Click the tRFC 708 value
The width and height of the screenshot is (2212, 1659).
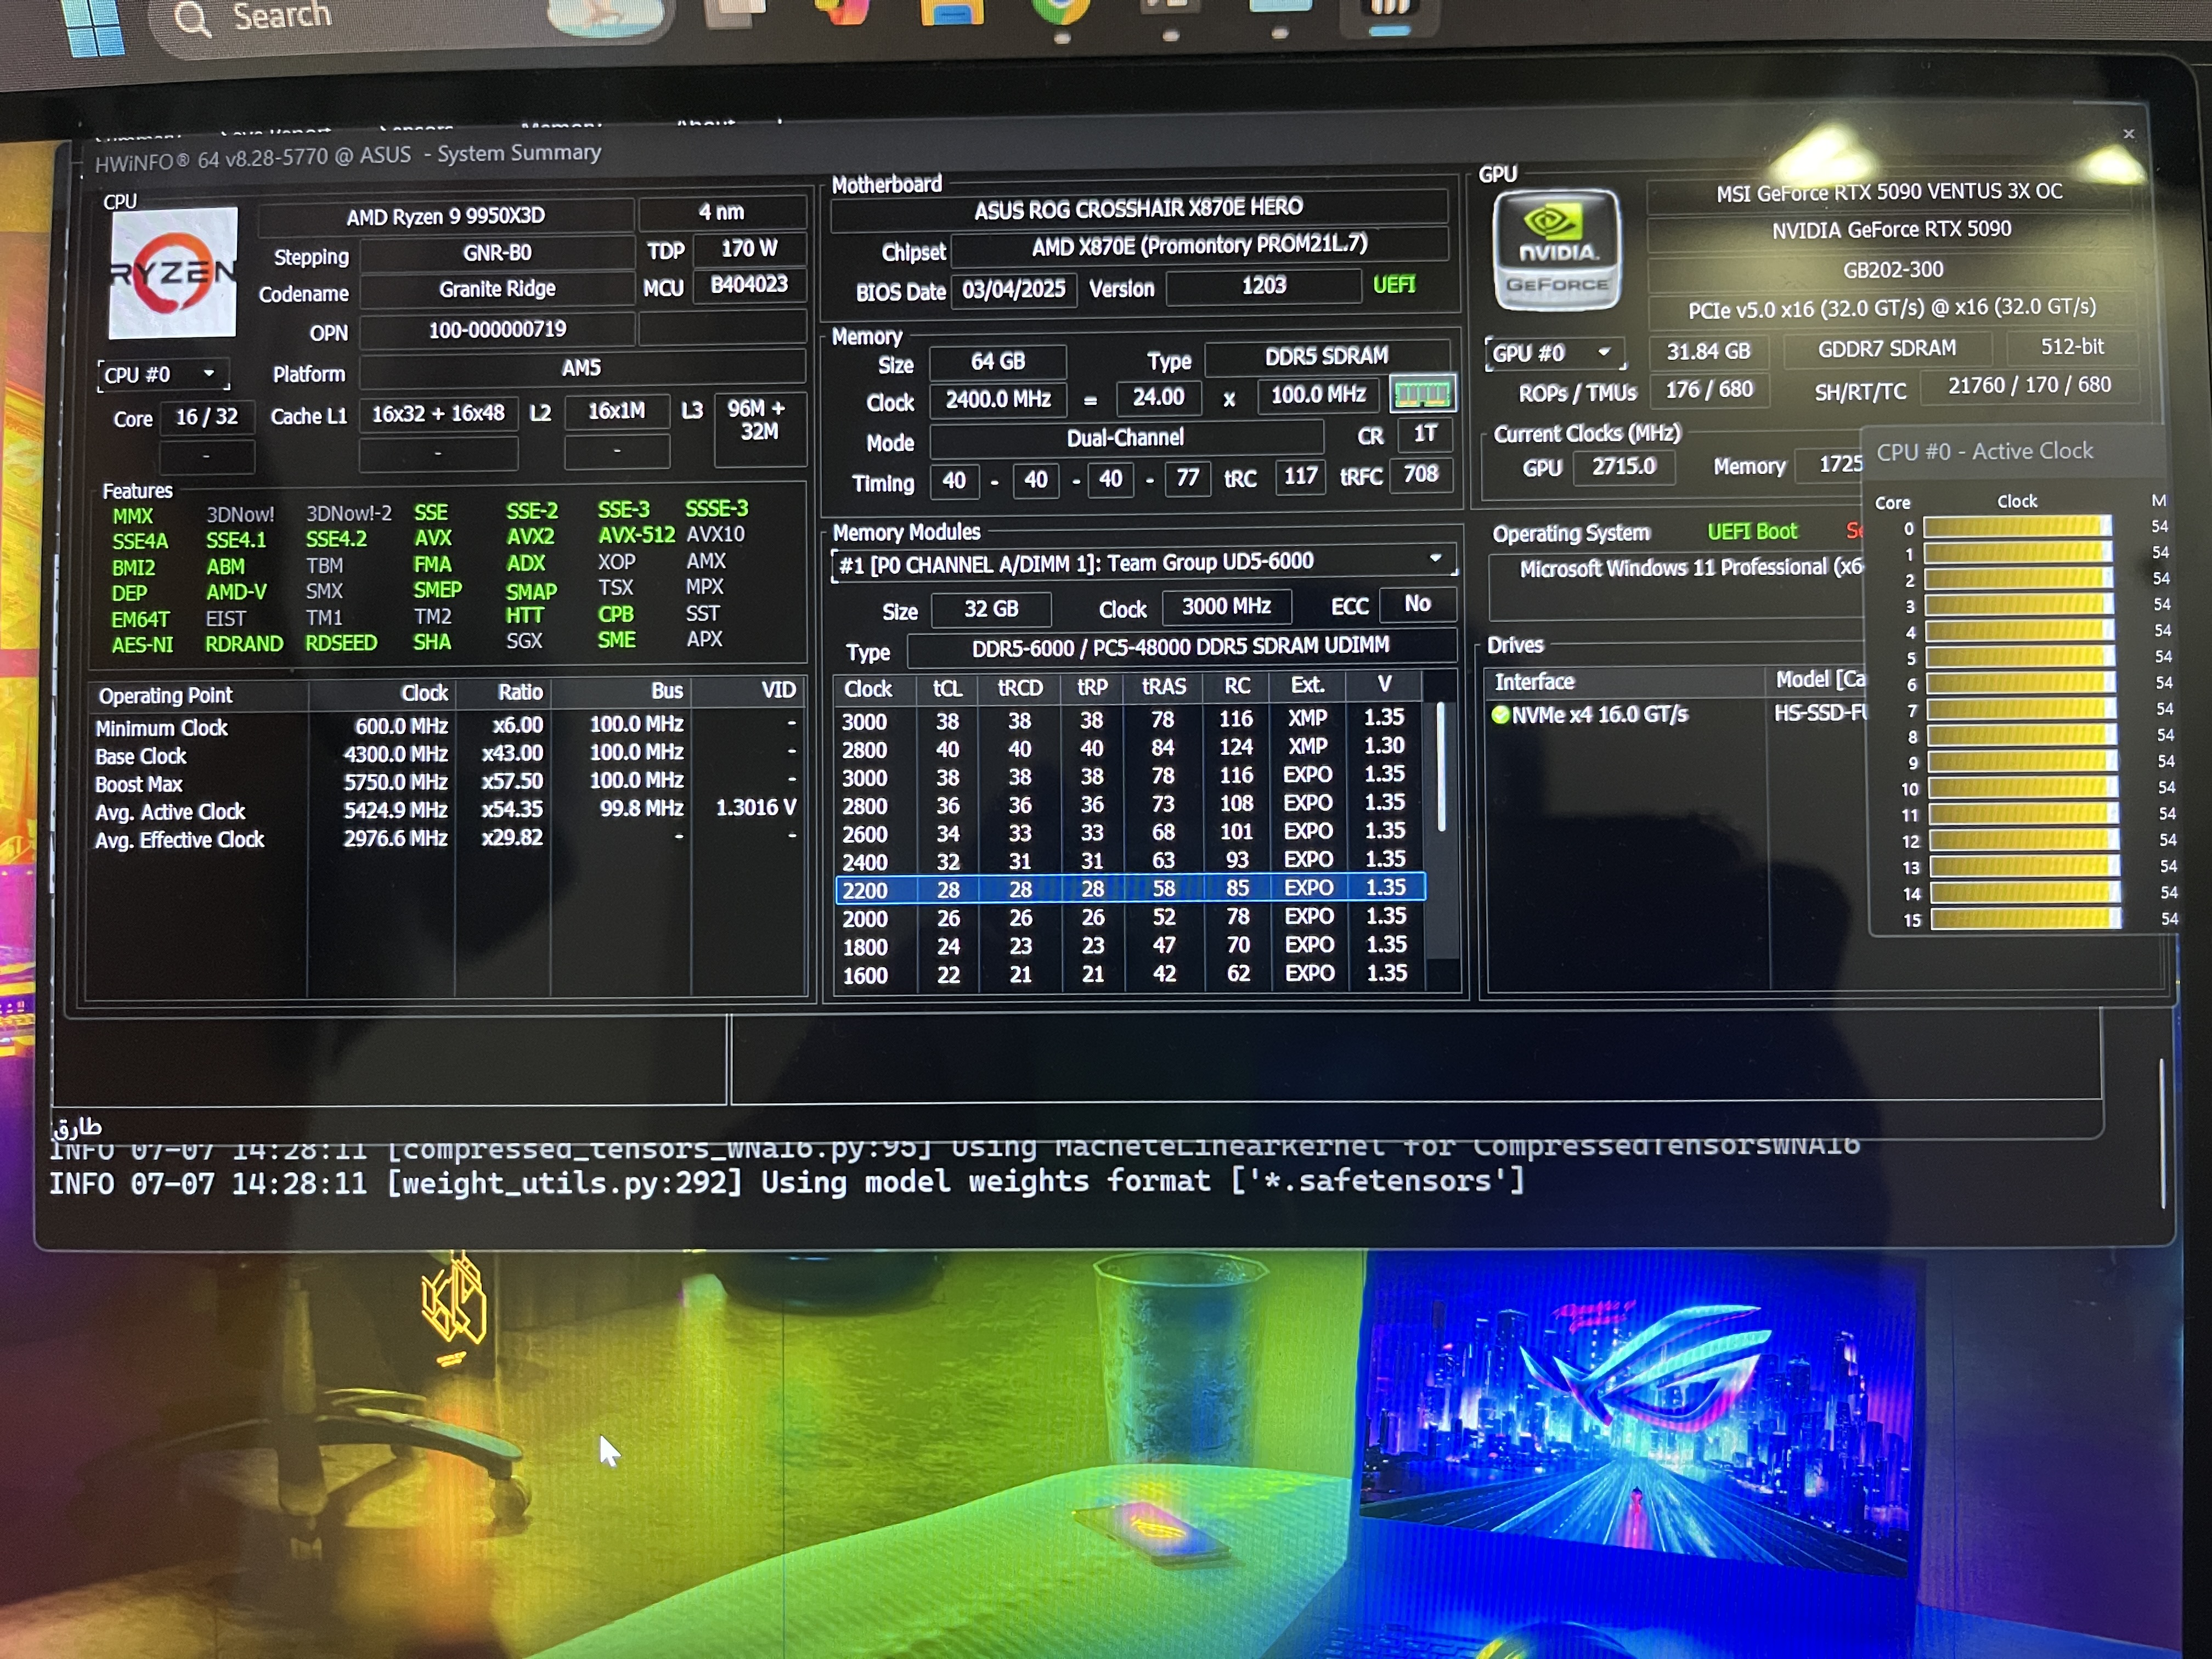pos(1420,474)
